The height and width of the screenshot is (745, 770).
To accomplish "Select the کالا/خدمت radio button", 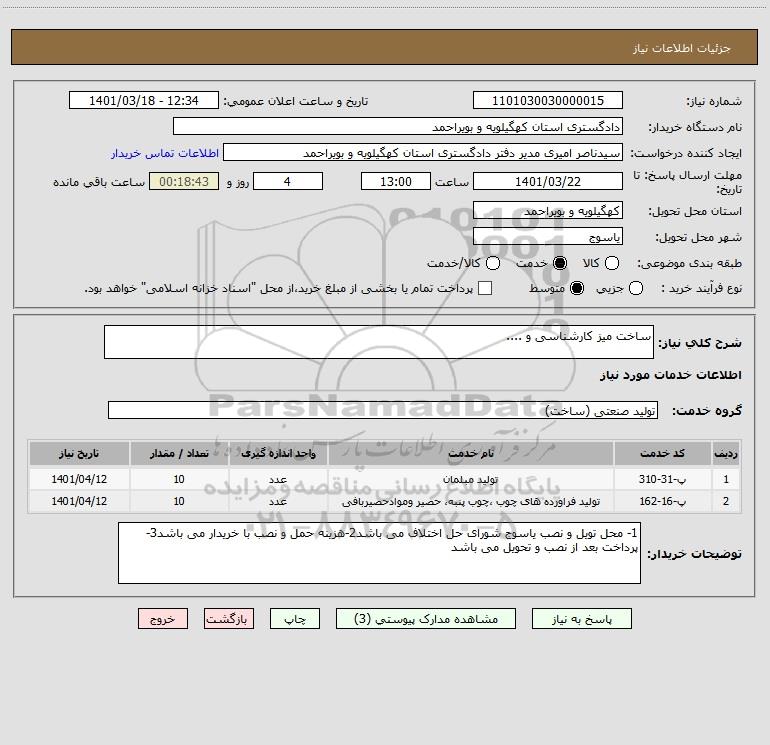I will coord(493,263).
